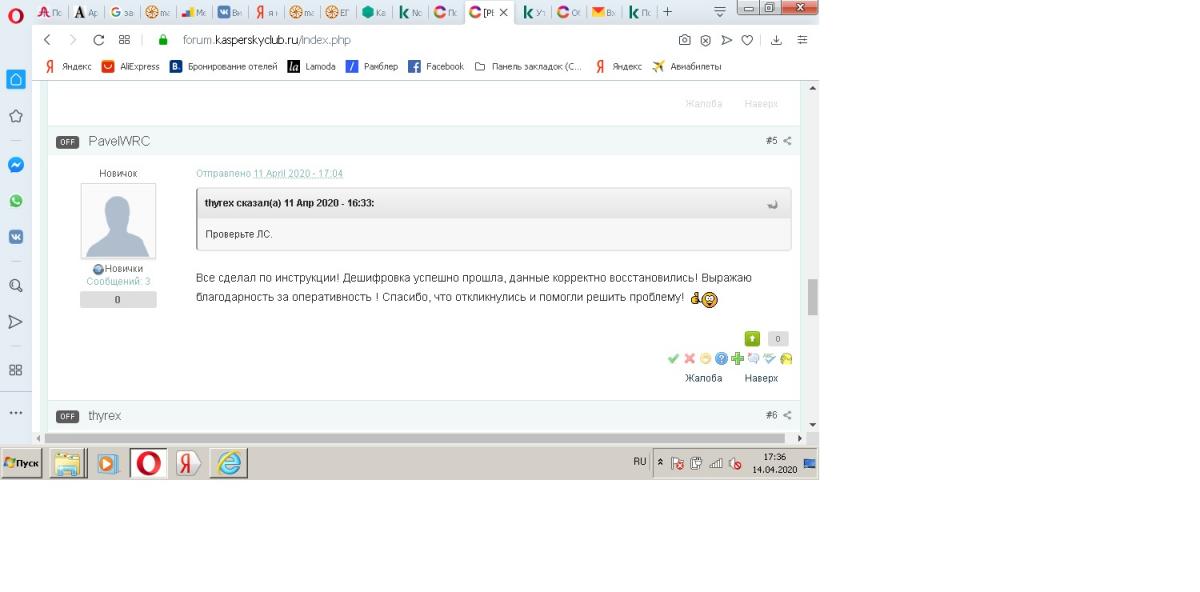This screenshot has width=1200, height=592.
Task: Open the Яндекс bookmark on the left
Action: tap(68, 66)
